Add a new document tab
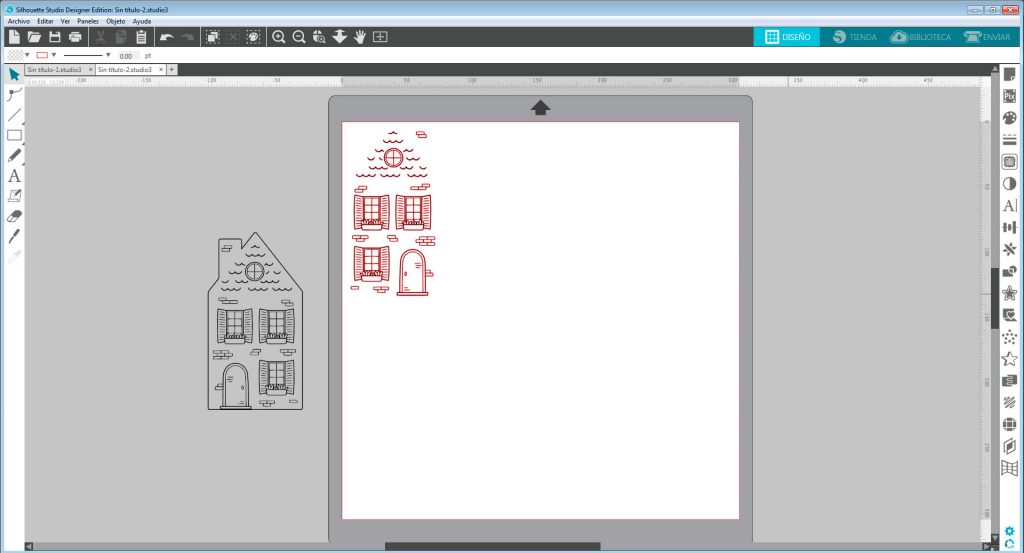Viewport: 1024px width, 553px height. click(172, 69)
